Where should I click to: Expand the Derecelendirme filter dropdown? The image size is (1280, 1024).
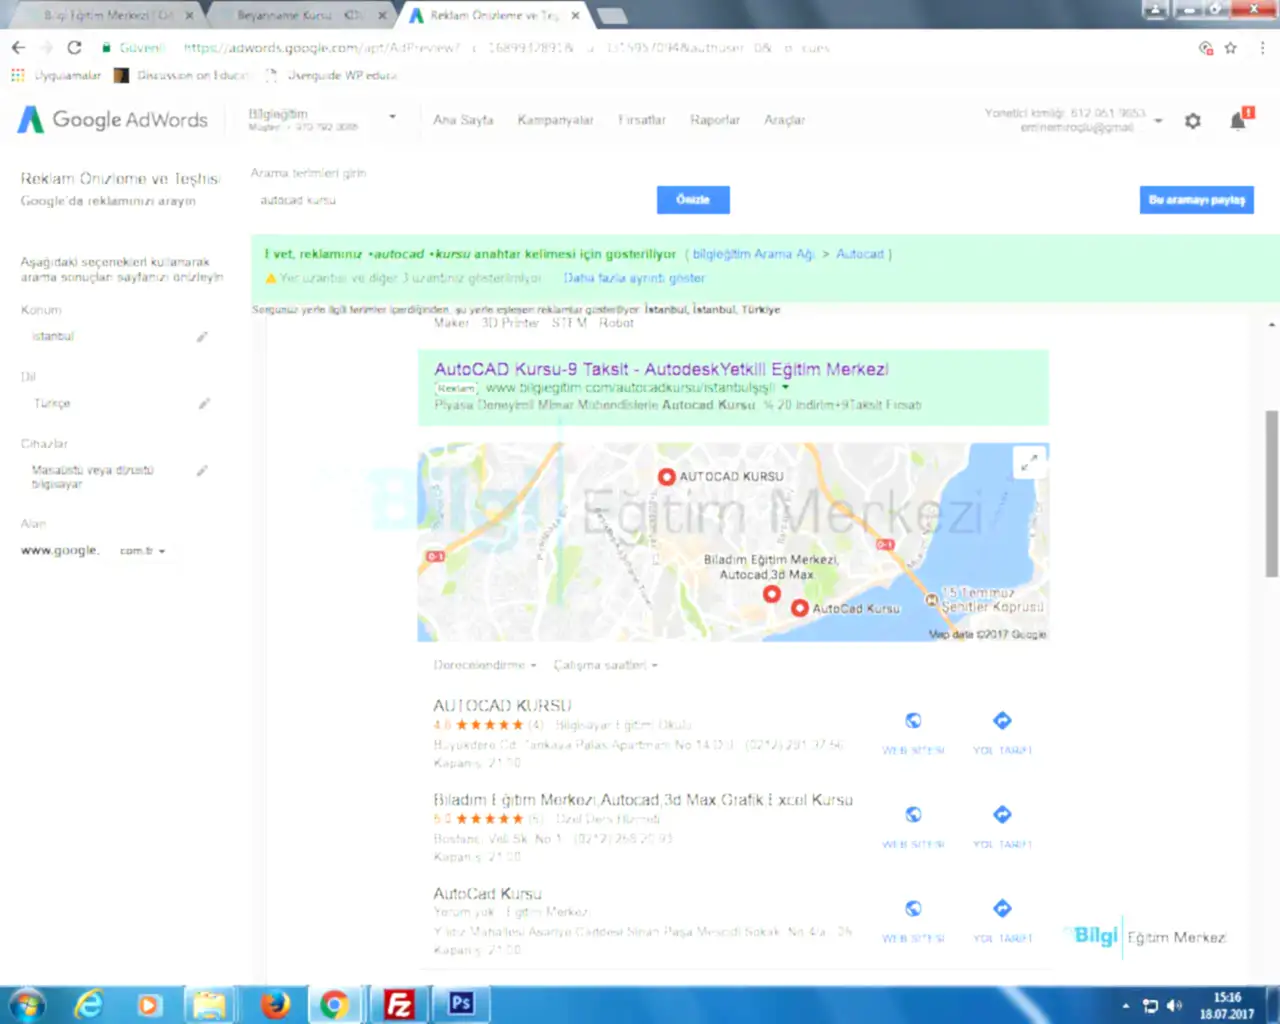pos(485,665)
